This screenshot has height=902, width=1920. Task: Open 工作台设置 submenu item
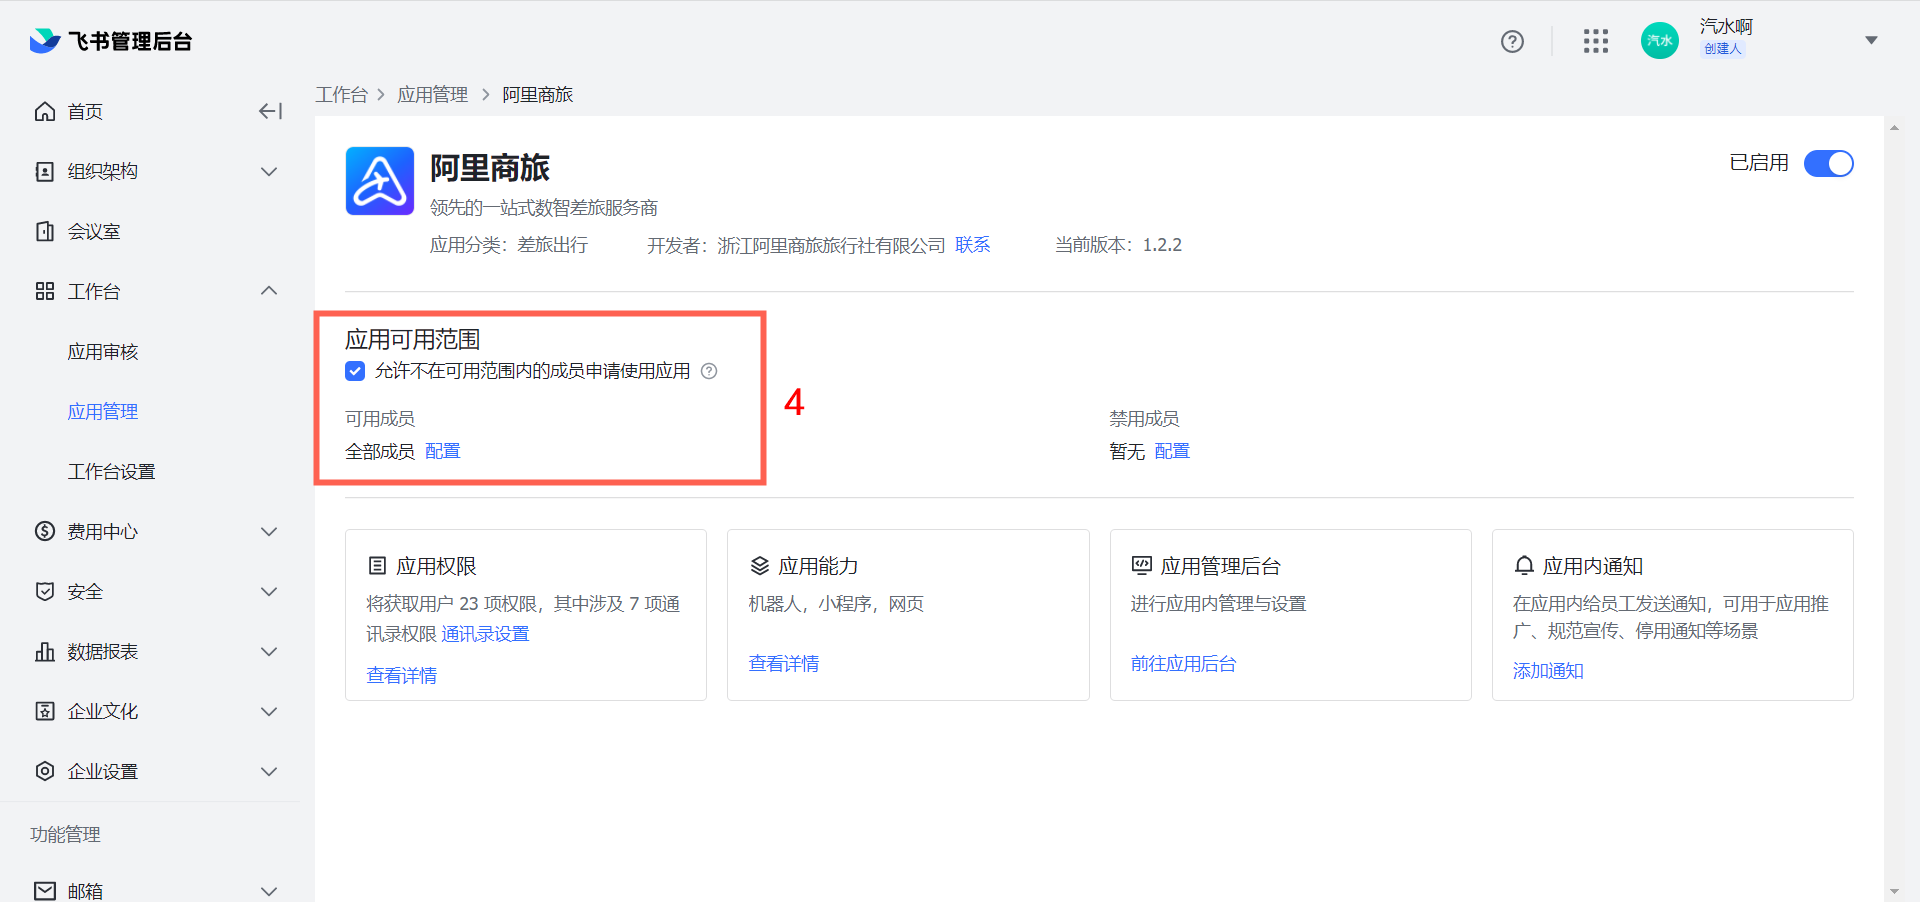111,471
